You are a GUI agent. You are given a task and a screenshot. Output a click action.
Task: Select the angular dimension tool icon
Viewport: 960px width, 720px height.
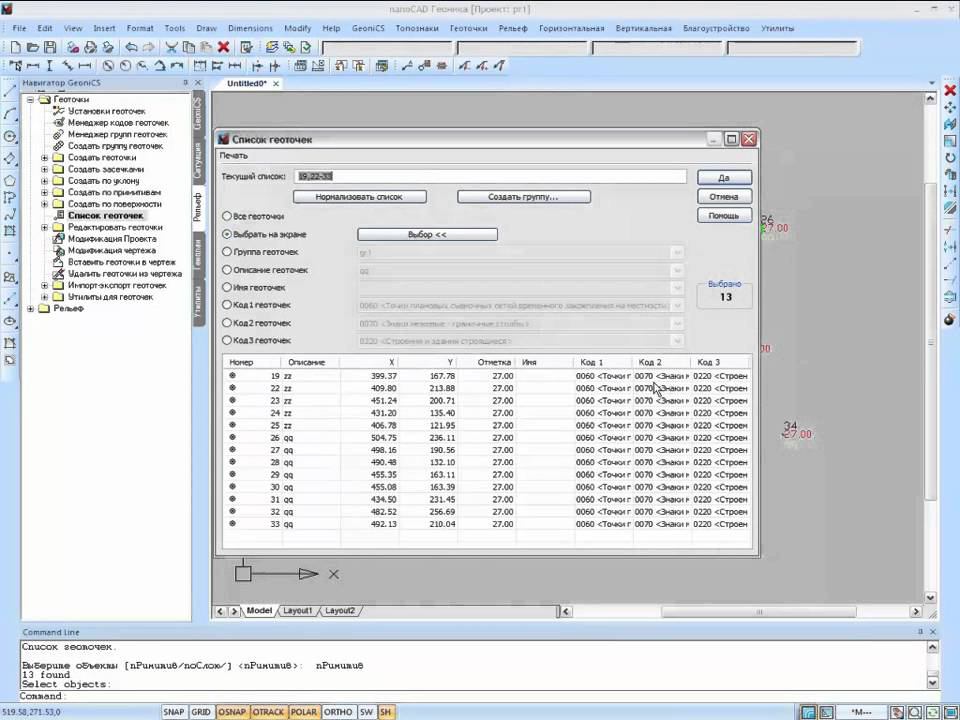(x=160, y=66)
